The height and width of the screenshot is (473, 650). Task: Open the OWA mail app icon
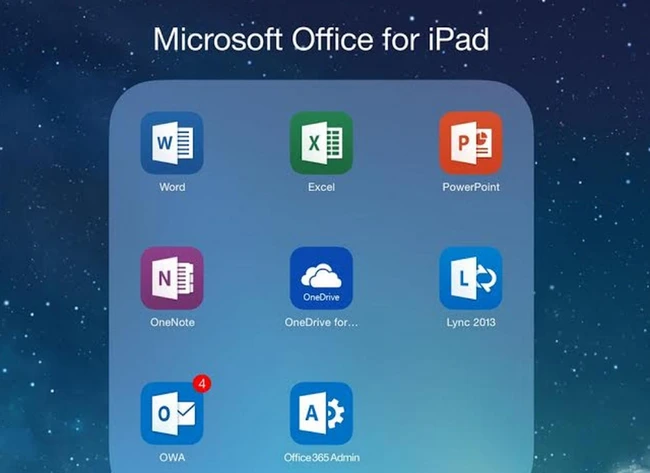coord(172,413)
